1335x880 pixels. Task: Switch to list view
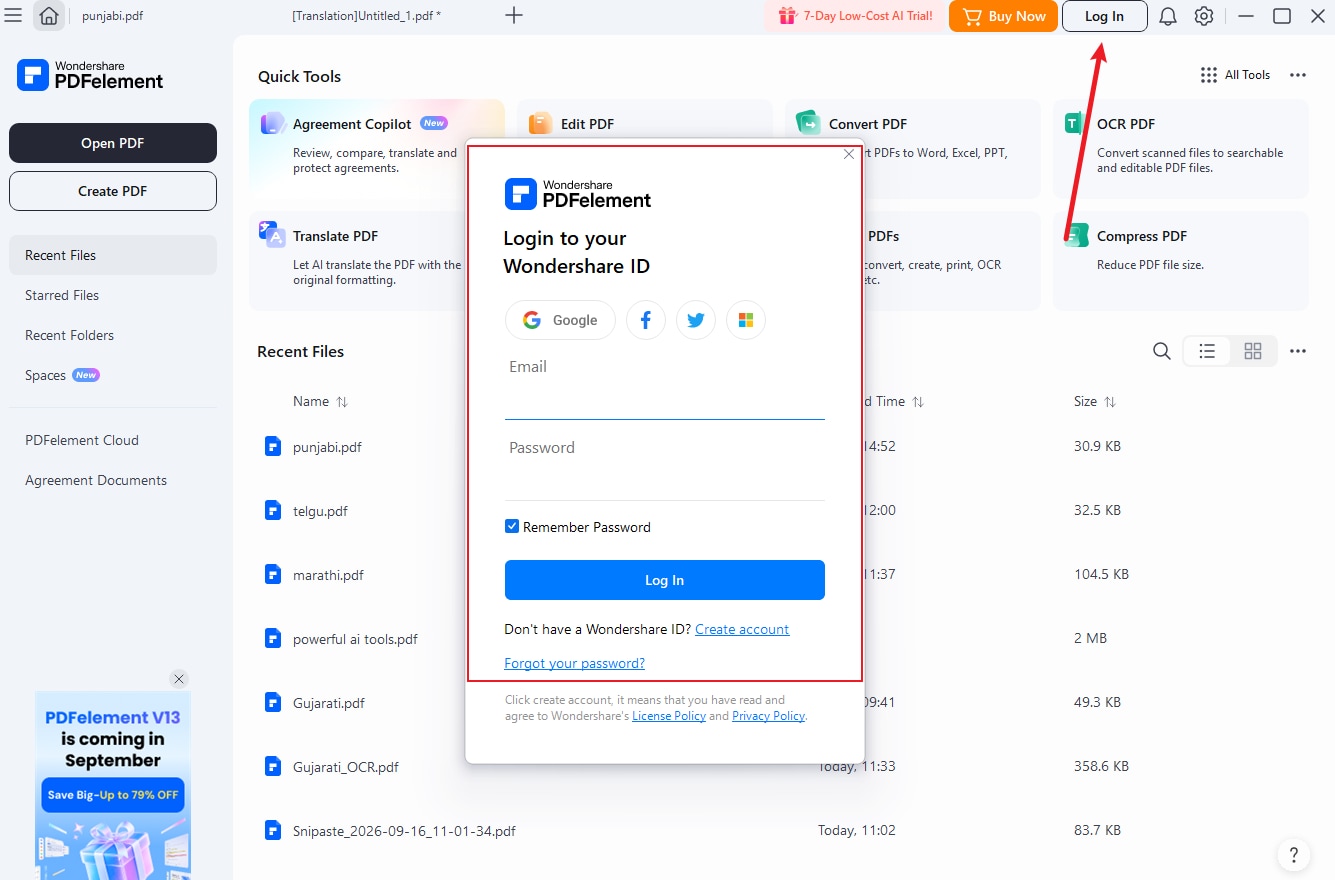click(1207, 351)
